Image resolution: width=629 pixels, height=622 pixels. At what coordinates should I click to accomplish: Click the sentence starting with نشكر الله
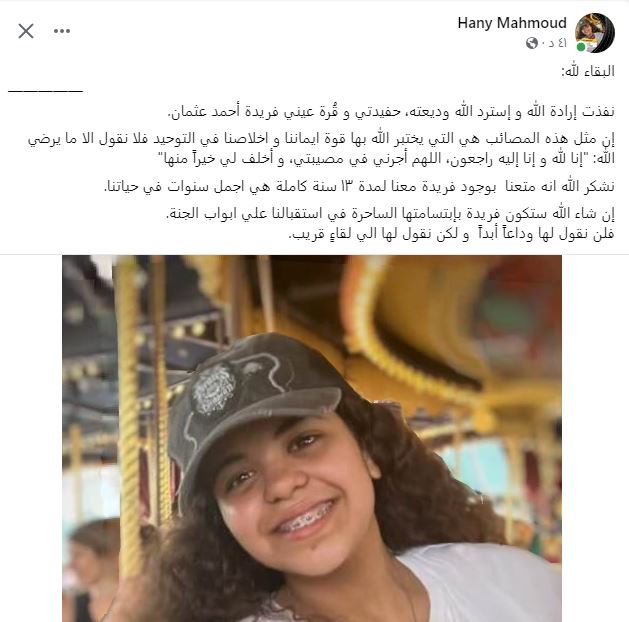359,186
